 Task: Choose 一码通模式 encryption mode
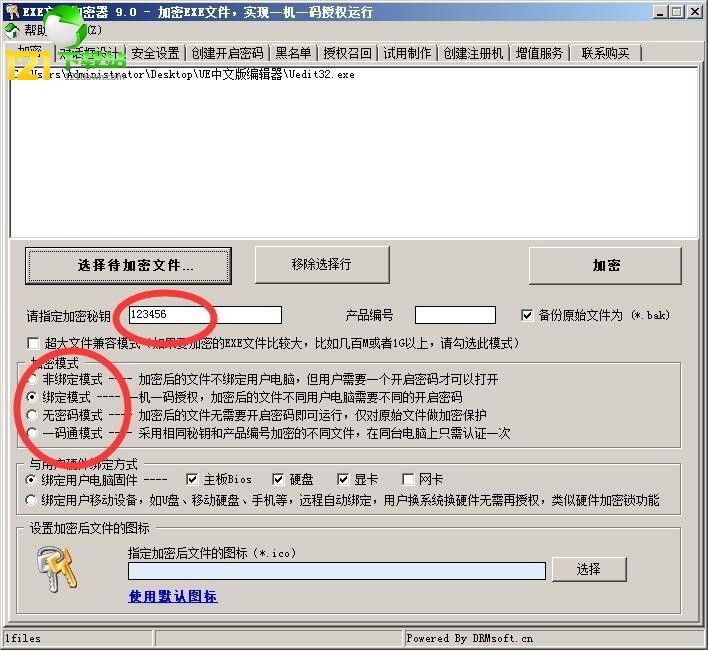tap(32, 433)
